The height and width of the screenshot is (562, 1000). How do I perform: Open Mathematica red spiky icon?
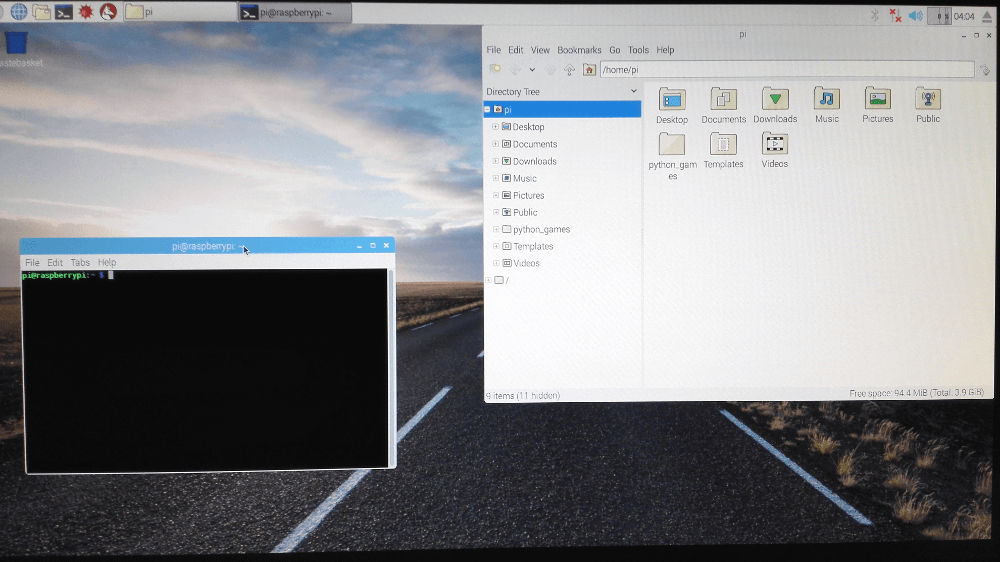[86, 12]
